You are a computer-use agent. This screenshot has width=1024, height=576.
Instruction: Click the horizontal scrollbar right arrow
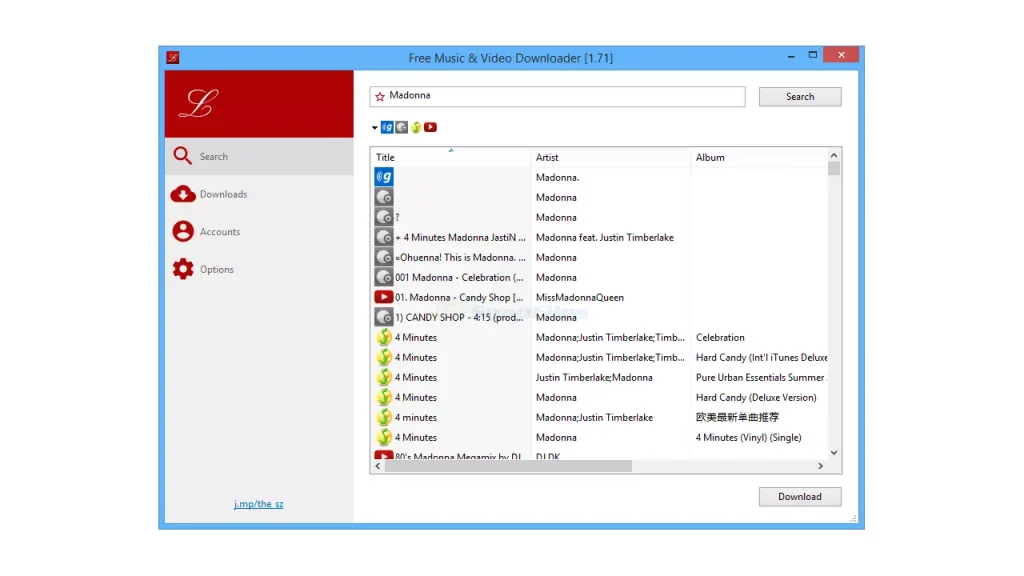(x=821, y=466)
